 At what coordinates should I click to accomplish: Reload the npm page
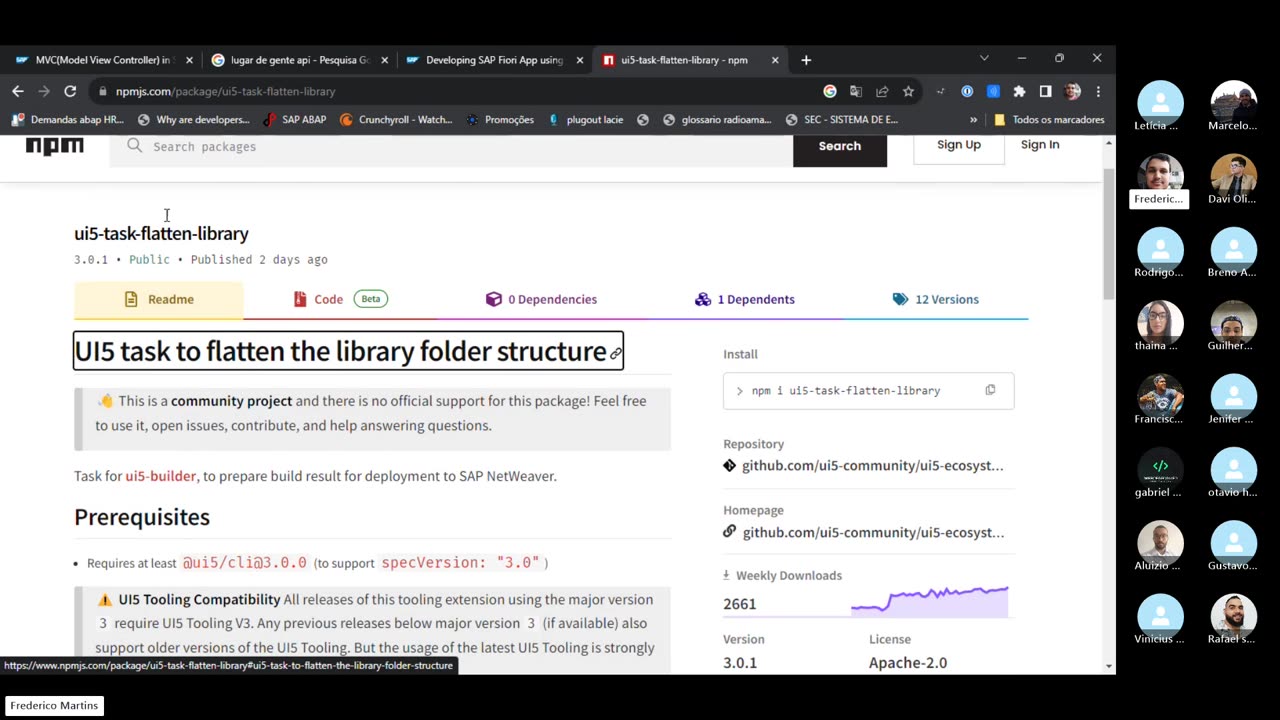70,91
